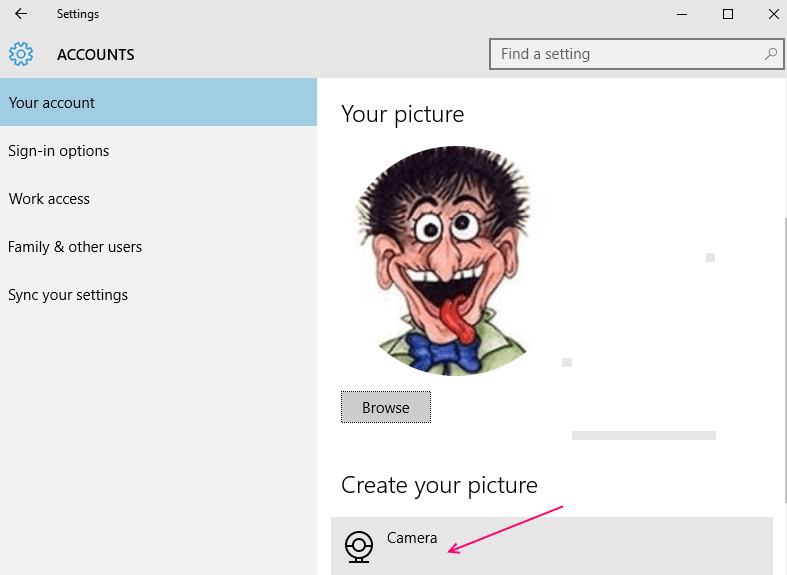Click the search magnifier icon
787x575 pixels.
(770, 54)
